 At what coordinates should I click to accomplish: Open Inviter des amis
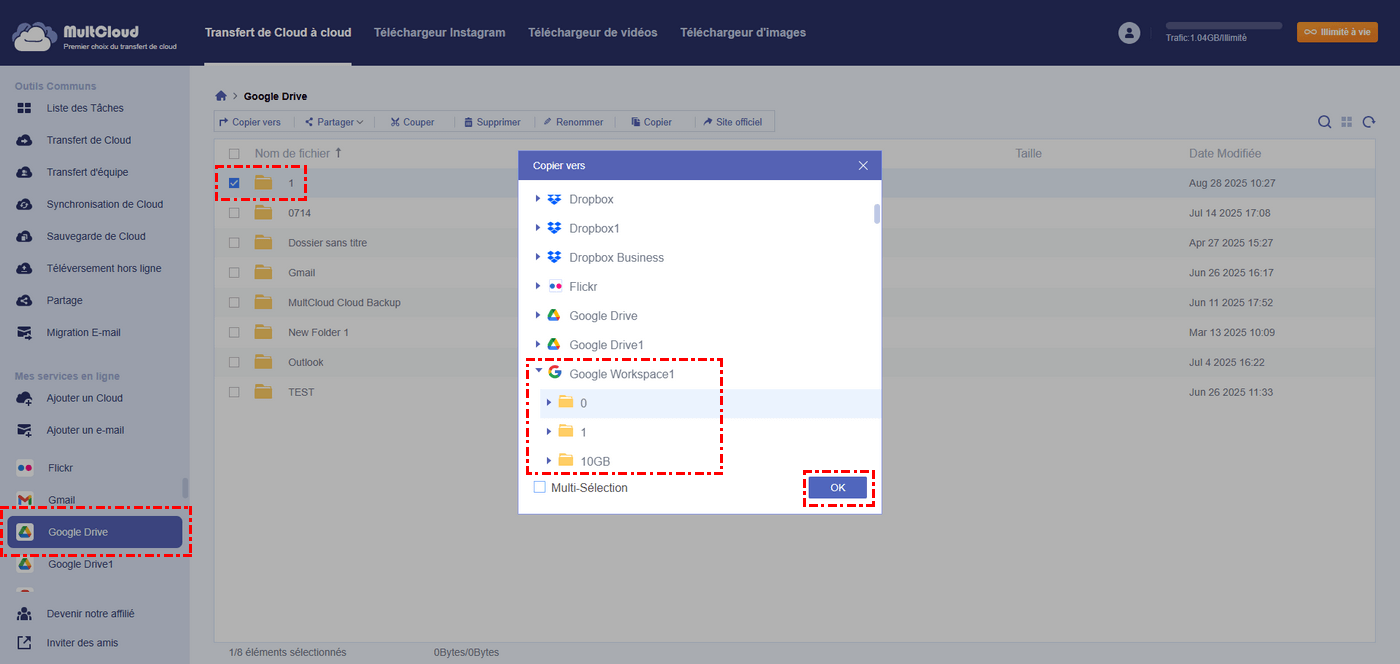[82, 643]
